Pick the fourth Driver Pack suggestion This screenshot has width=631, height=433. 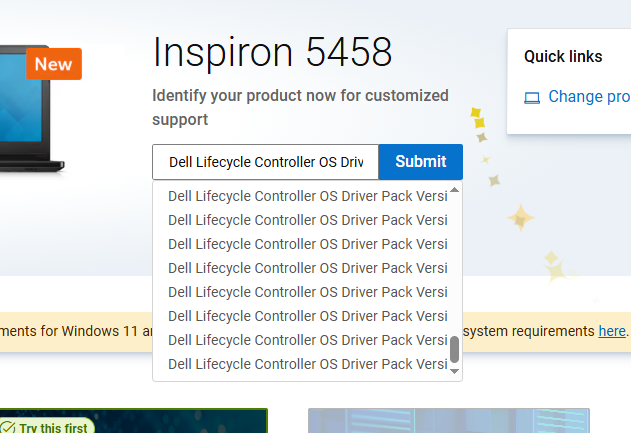[307, 268]
